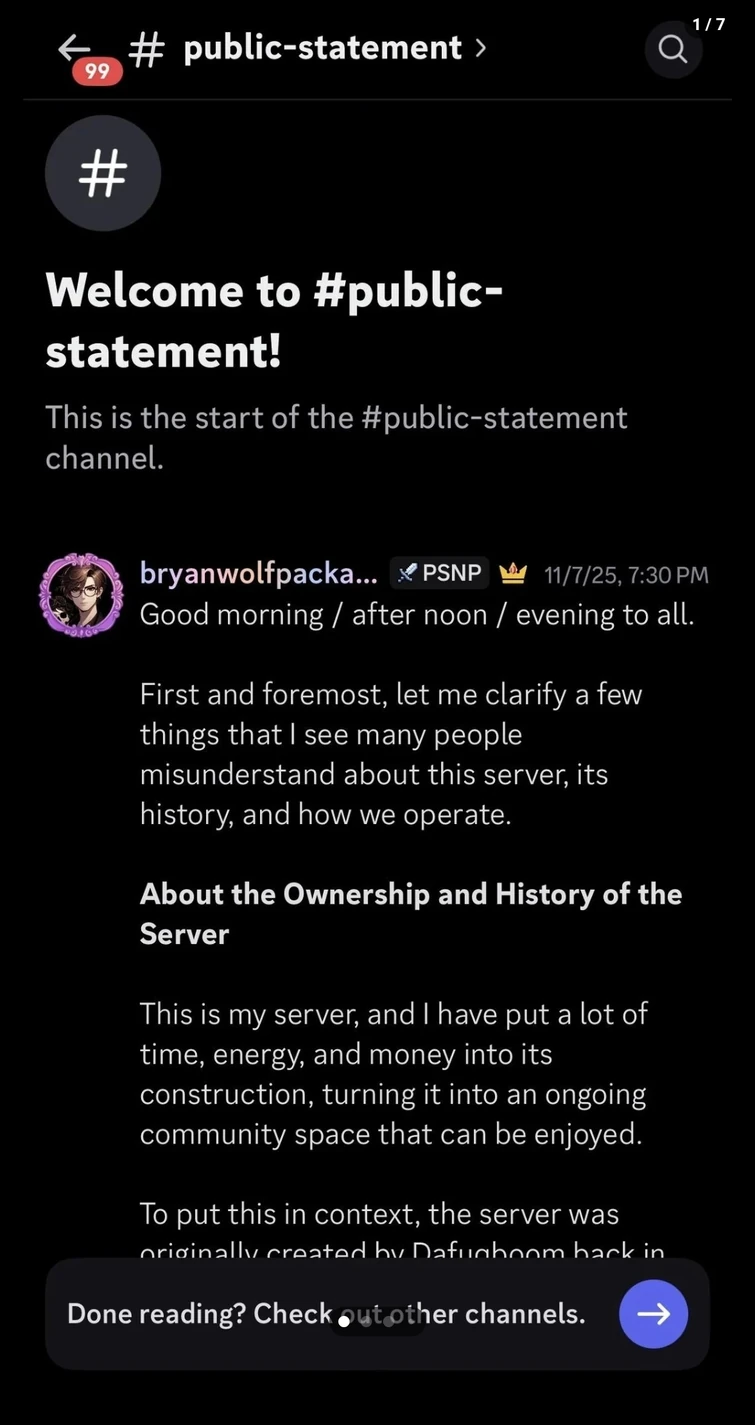
Task: Select the first page indicator dot
Action: coord(344,1321)
